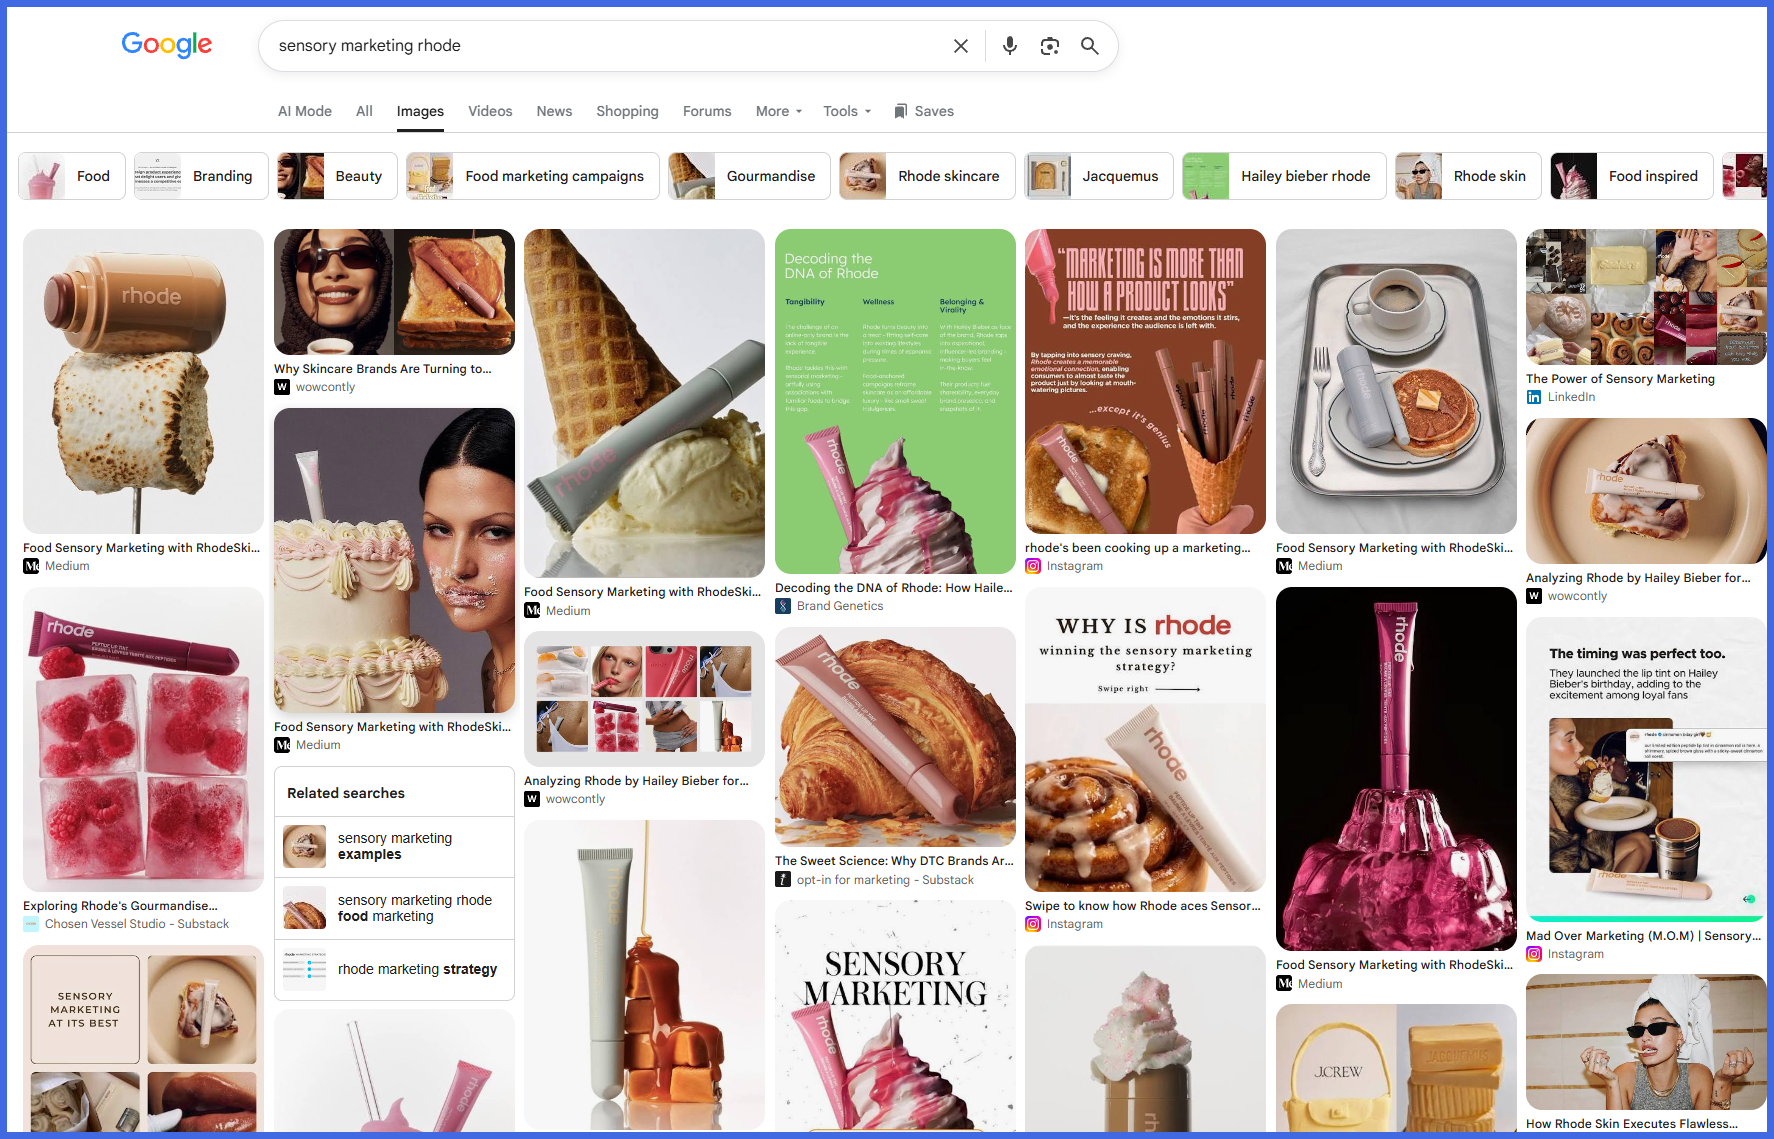
Task: Switch to the Shopping tab
Action: (x=627, y=111)
